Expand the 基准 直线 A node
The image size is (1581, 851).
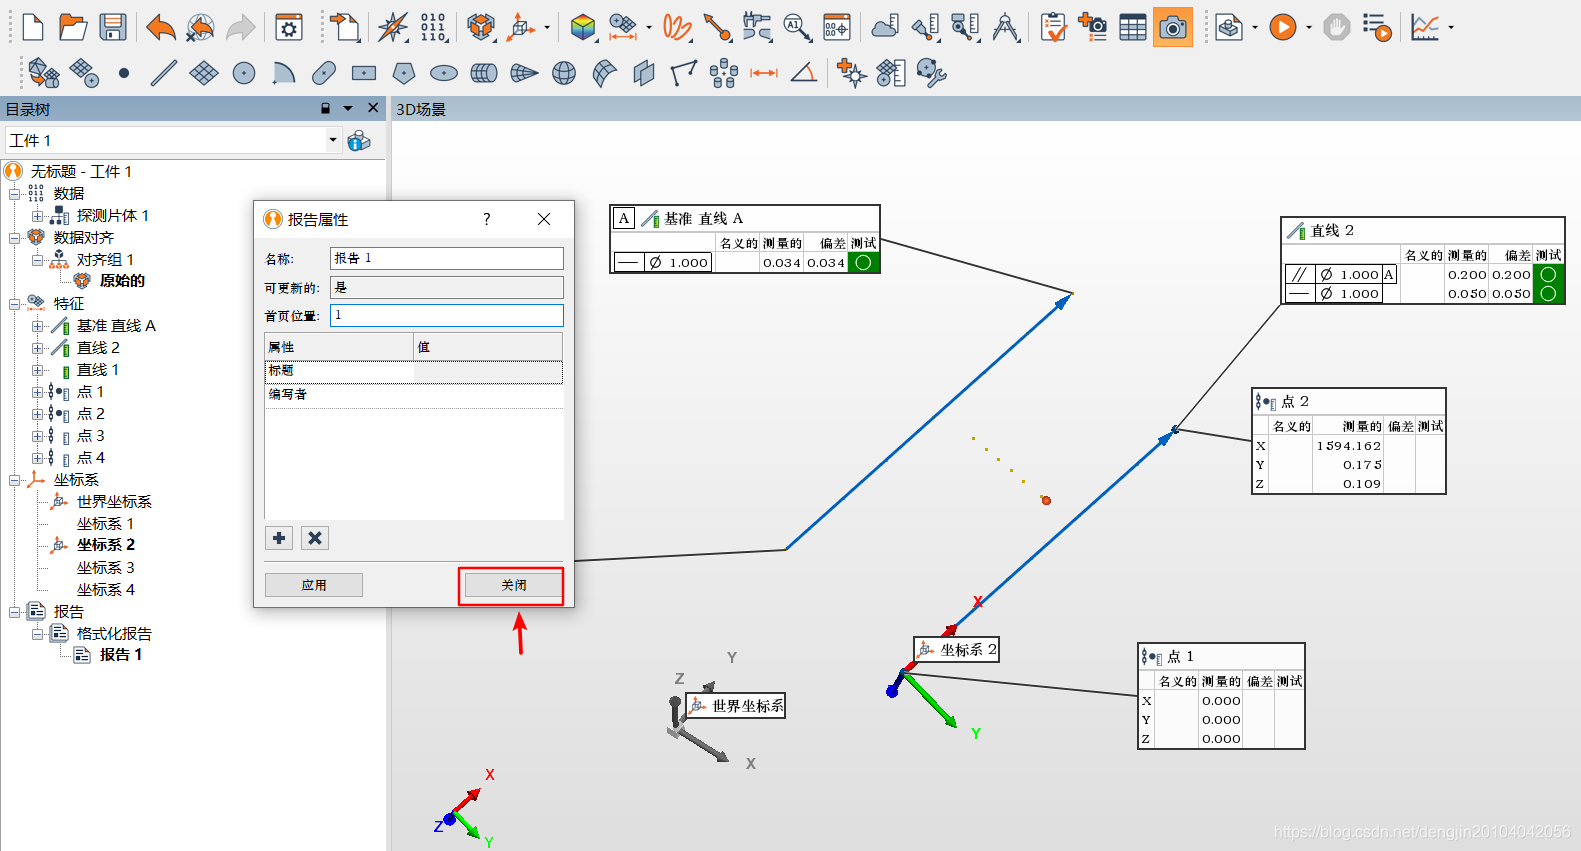pos(37,326)
